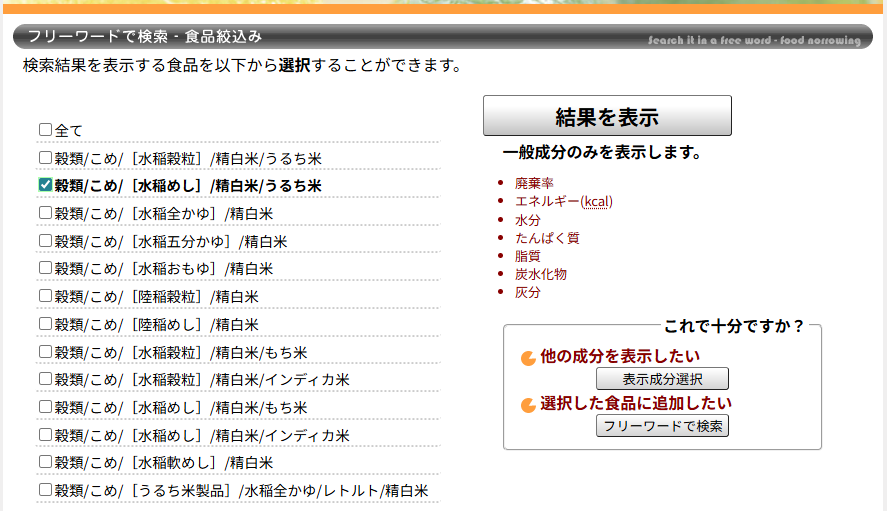Check 穀類/こめ/[水稲めし]/精白米/もち米 checkbox
The image size is (887, 511).
[x=45, y=406]
